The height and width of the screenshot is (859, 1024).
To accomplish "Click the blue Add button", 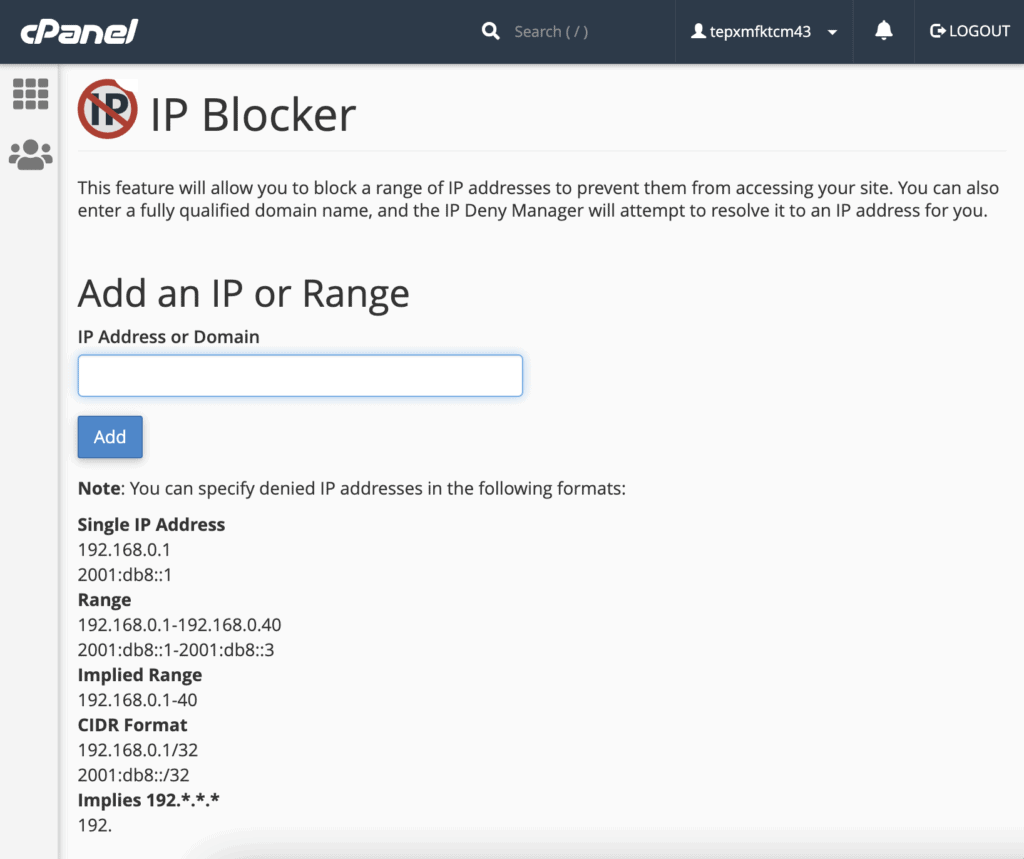I will pos(110,437).
